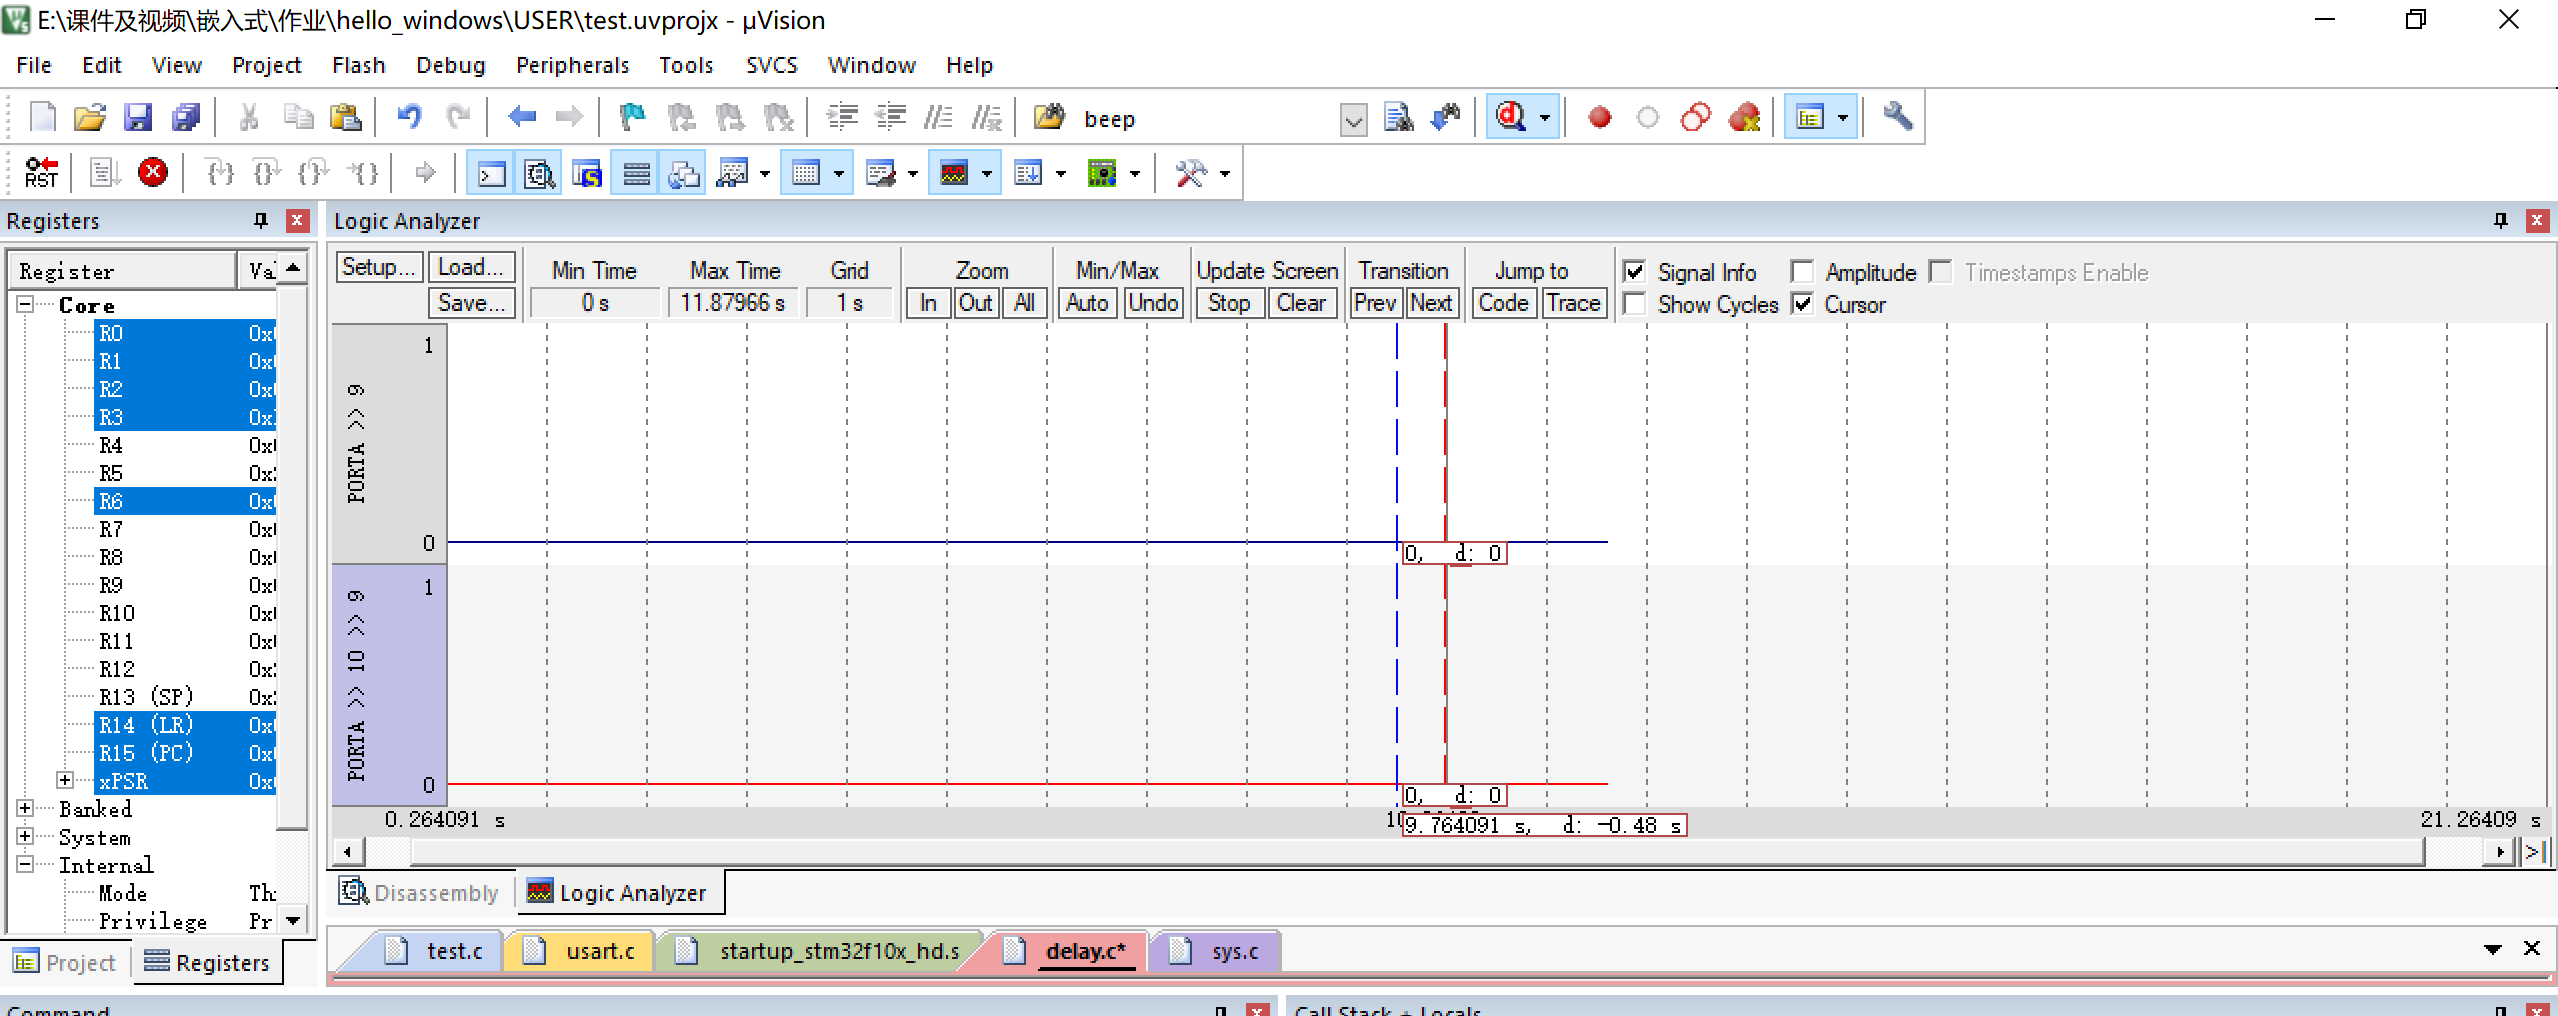The width and height of the screenshot is (2558, 1016).
Task: Open the Configure Target Options wrench icon
Action: [1897, 116]
